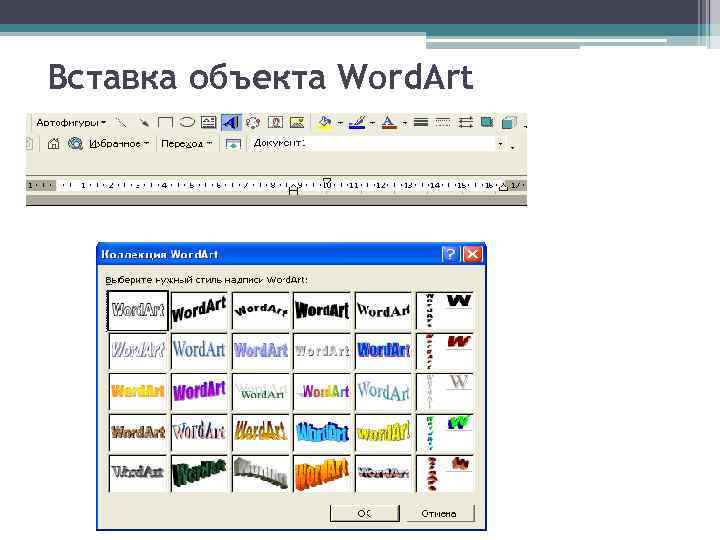Click the left indent marker on ruler
Image resolution: width=720 pixels, height=540 pixels.
click(x=293, y=188)
